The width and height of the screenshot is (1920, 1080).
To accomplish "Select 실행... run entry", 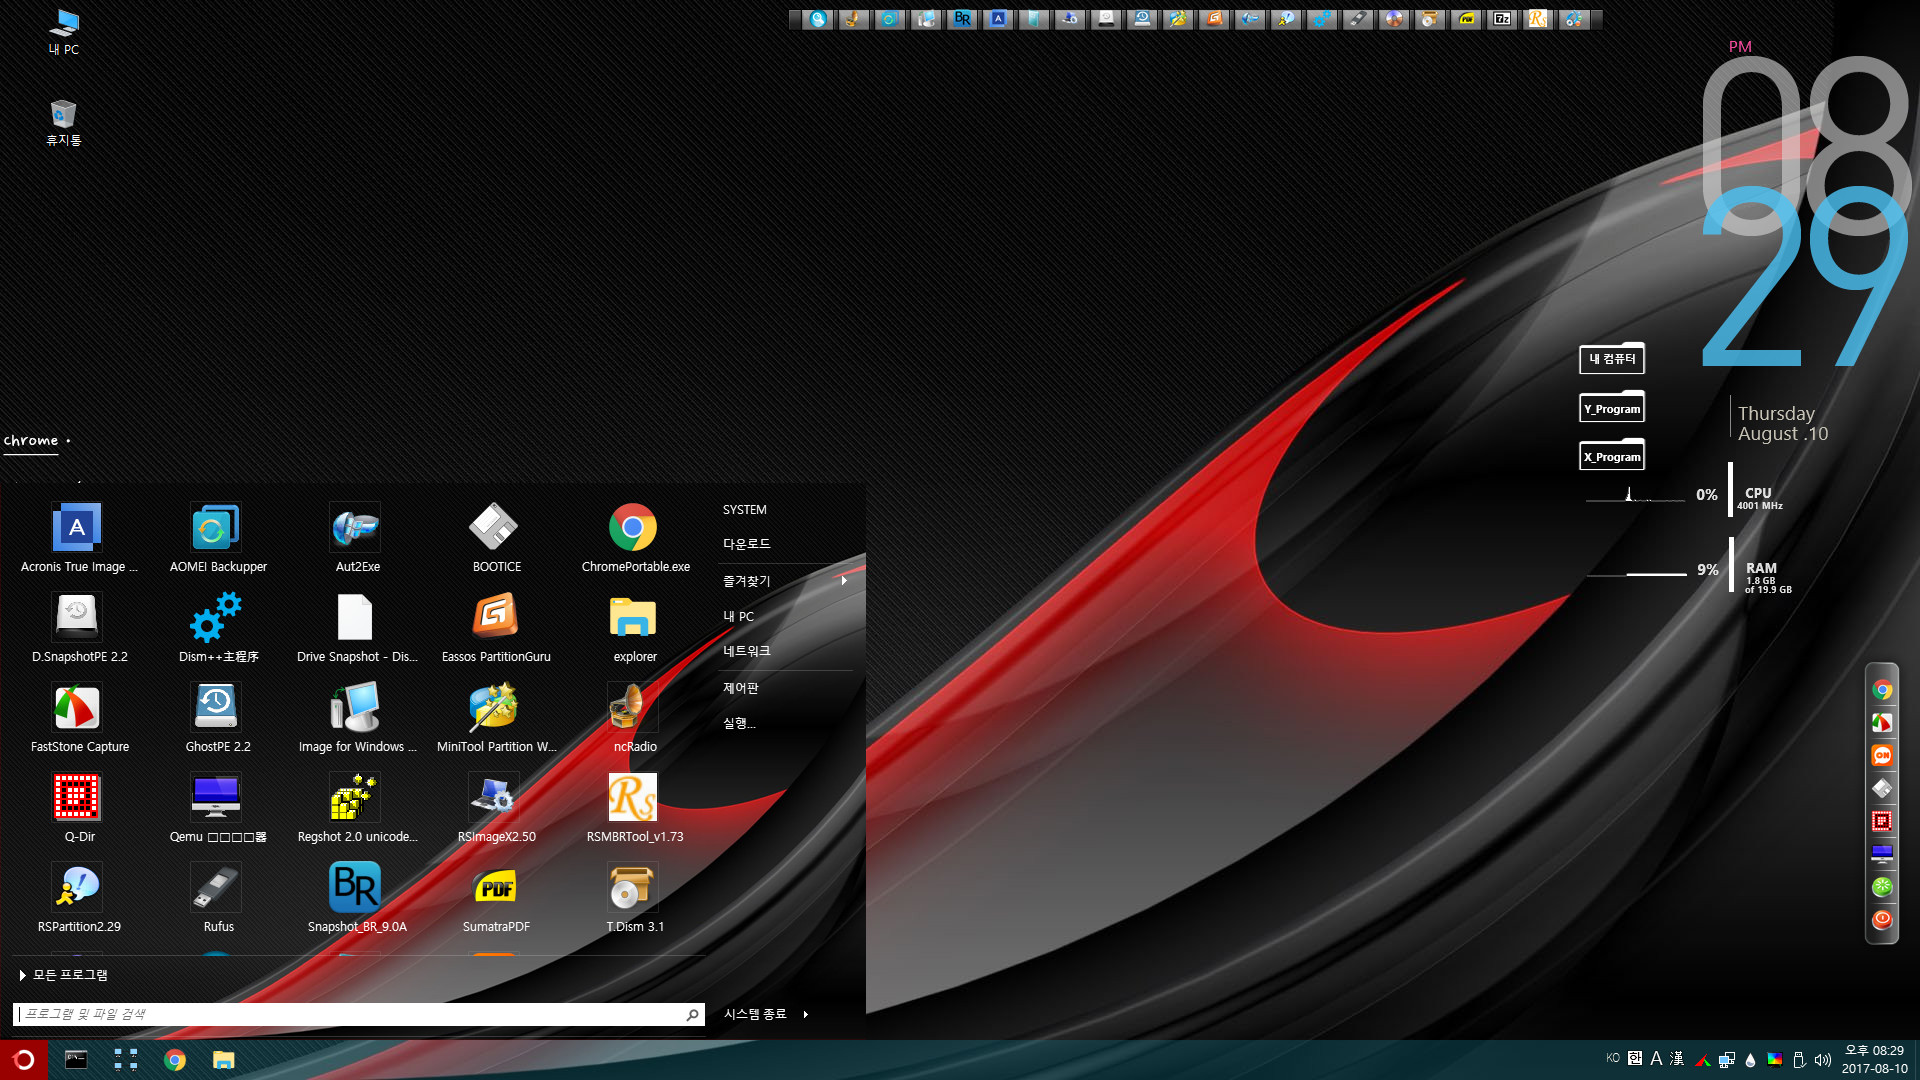I will 739,723.
